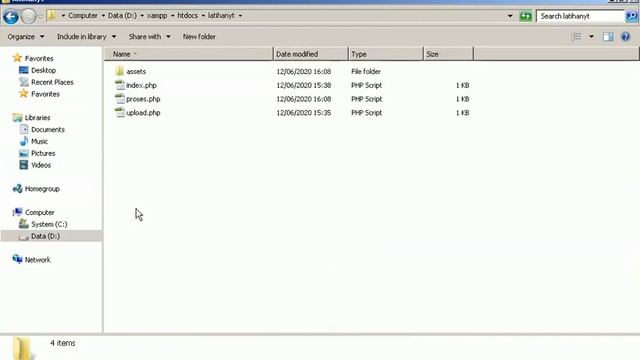Open the System (C:) drive
This screenshot has width=640, height=360.
tap(49, 224)
